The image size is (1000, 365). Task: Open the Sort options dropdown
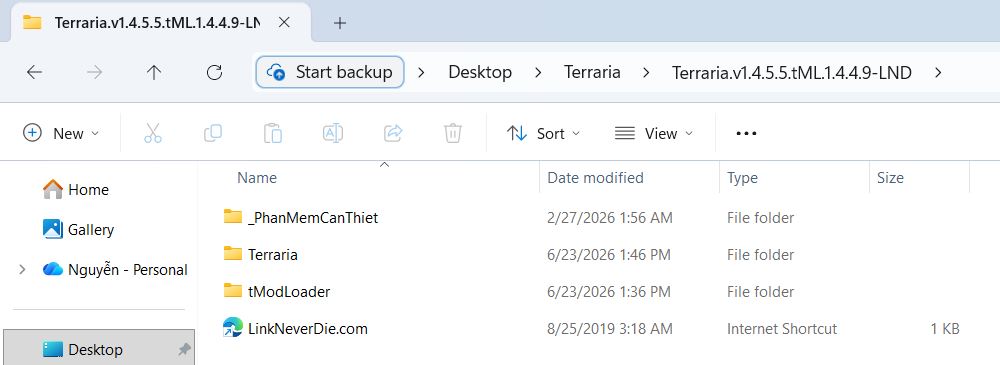pyautogui.click(x=543, y=133)
